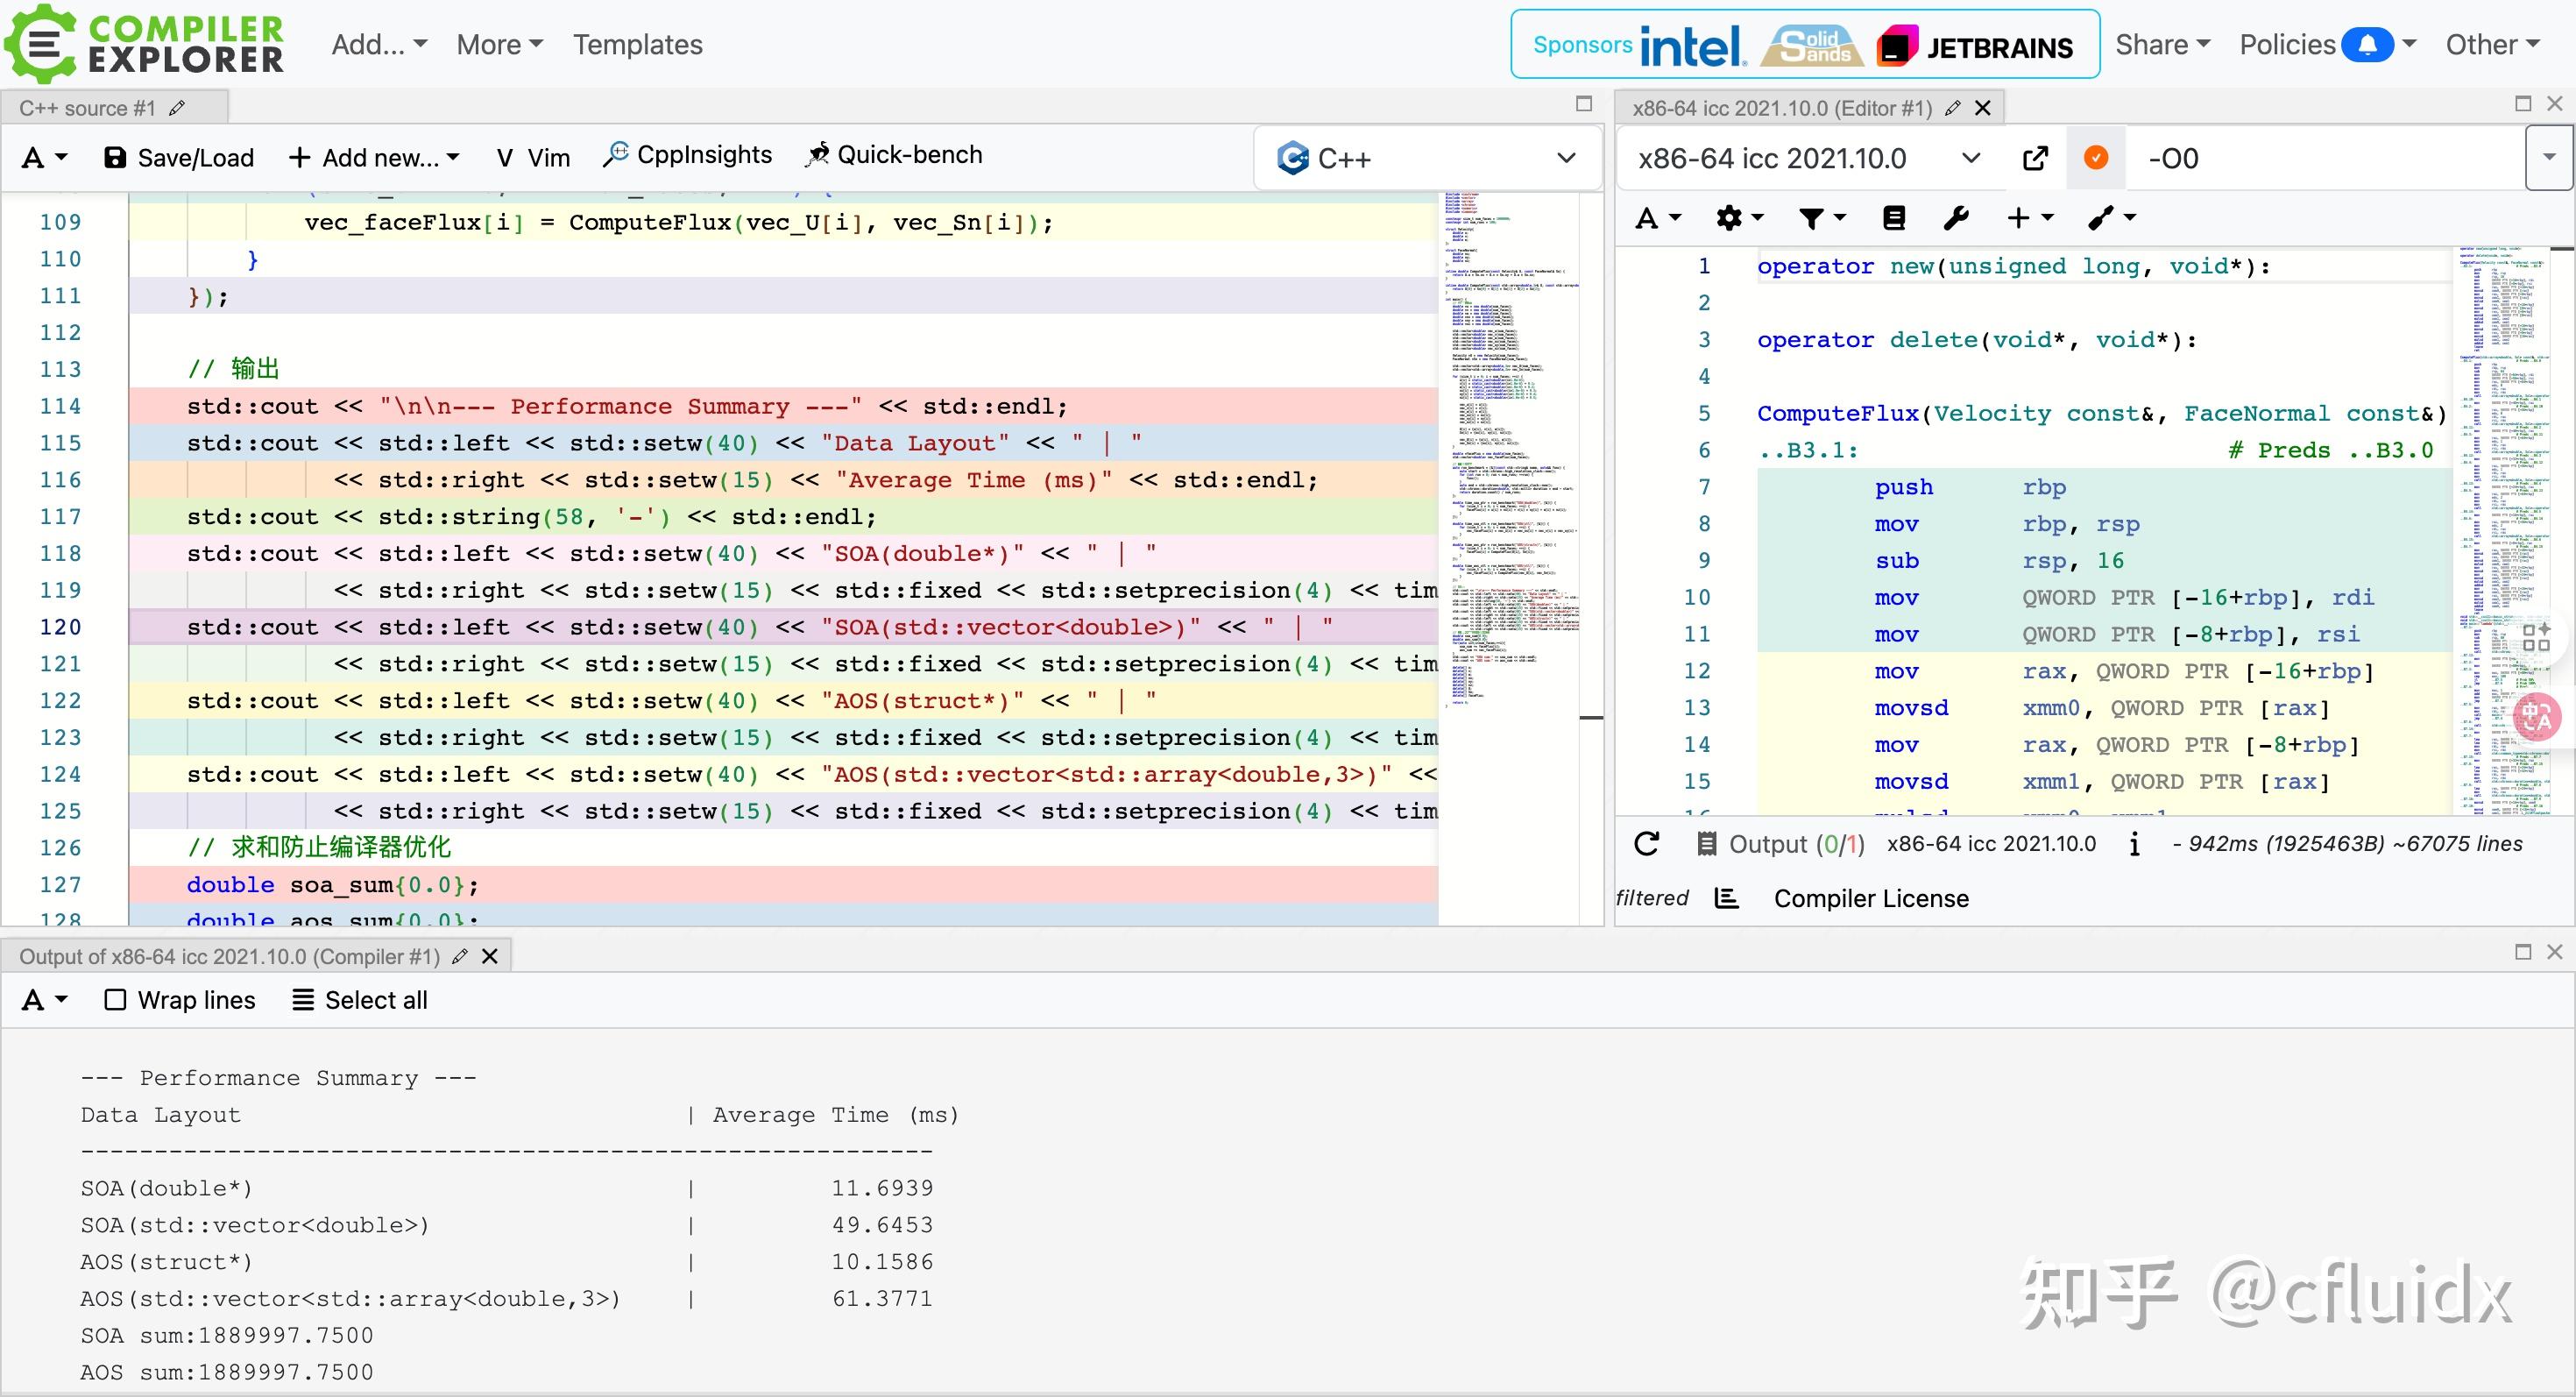Image resolution: width=2576 pixels, height=1397 pixels.
Task: Switch to Output of x86-64 icc tab
Action: (229, 956)
